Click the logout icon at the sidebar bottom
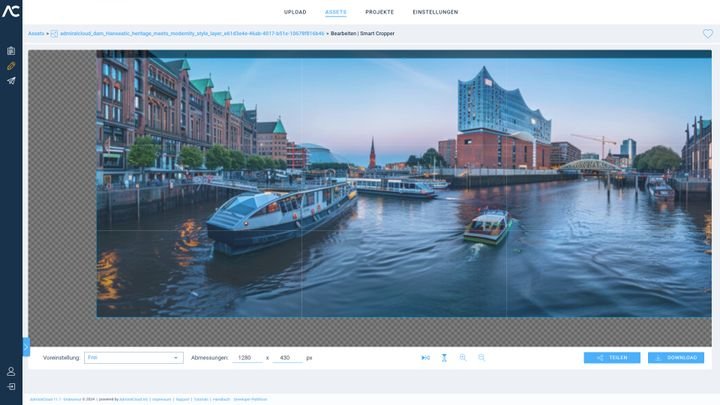The width and height of the screenshot is (720, 405). (x=11, y=387)
